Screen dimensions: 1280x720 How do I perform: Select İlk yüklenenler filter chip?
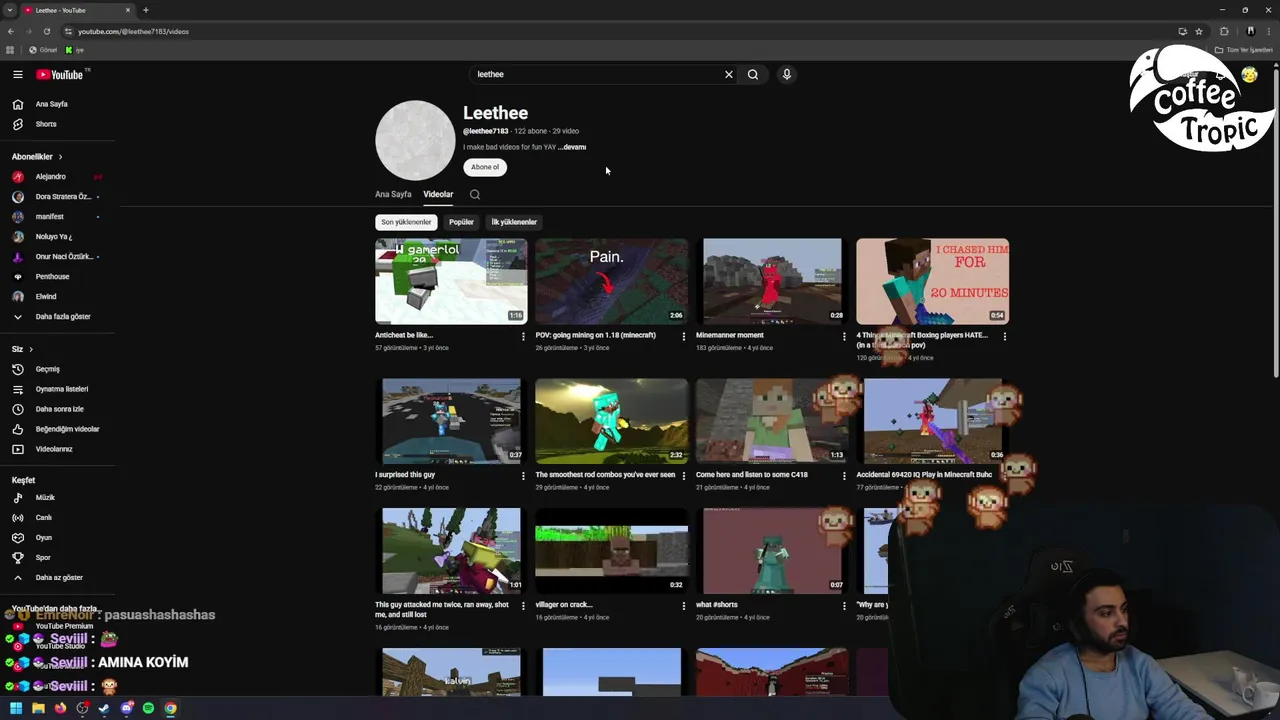click(514, 222)
